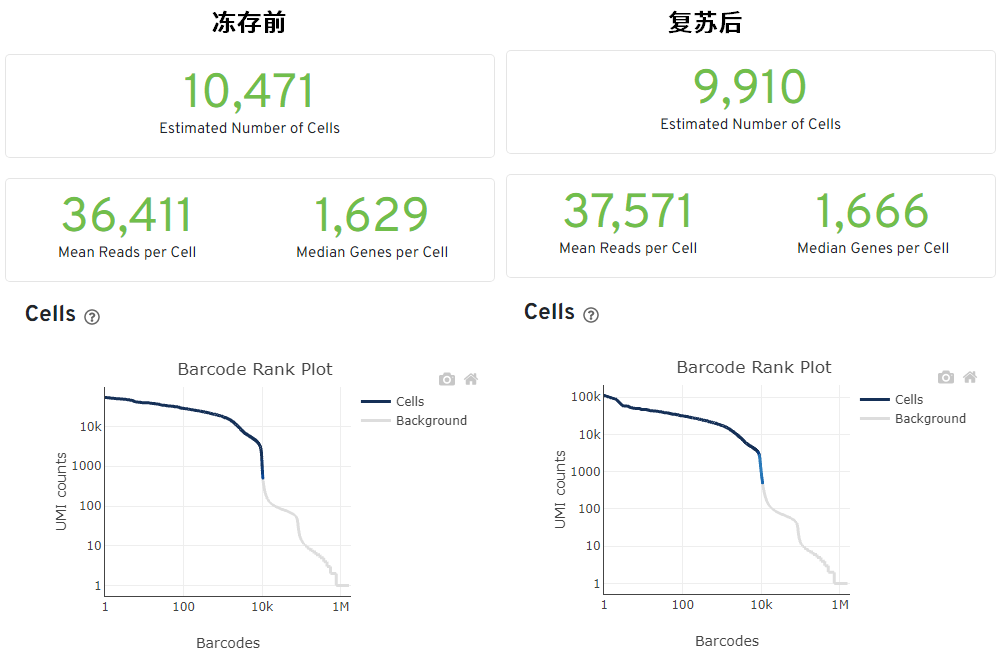Hide Background trace in right plot legend
This screenshot has width=1002, height=662.
pyautogui.click(x=930, y=419)
